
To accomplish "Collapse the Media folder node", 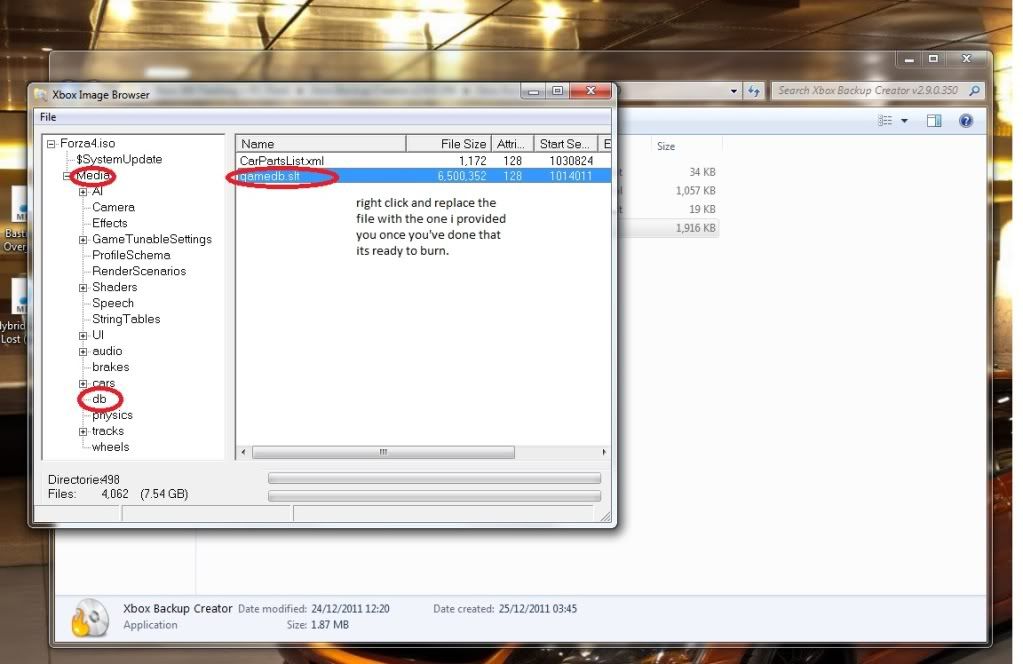I will tap(67, 176).
